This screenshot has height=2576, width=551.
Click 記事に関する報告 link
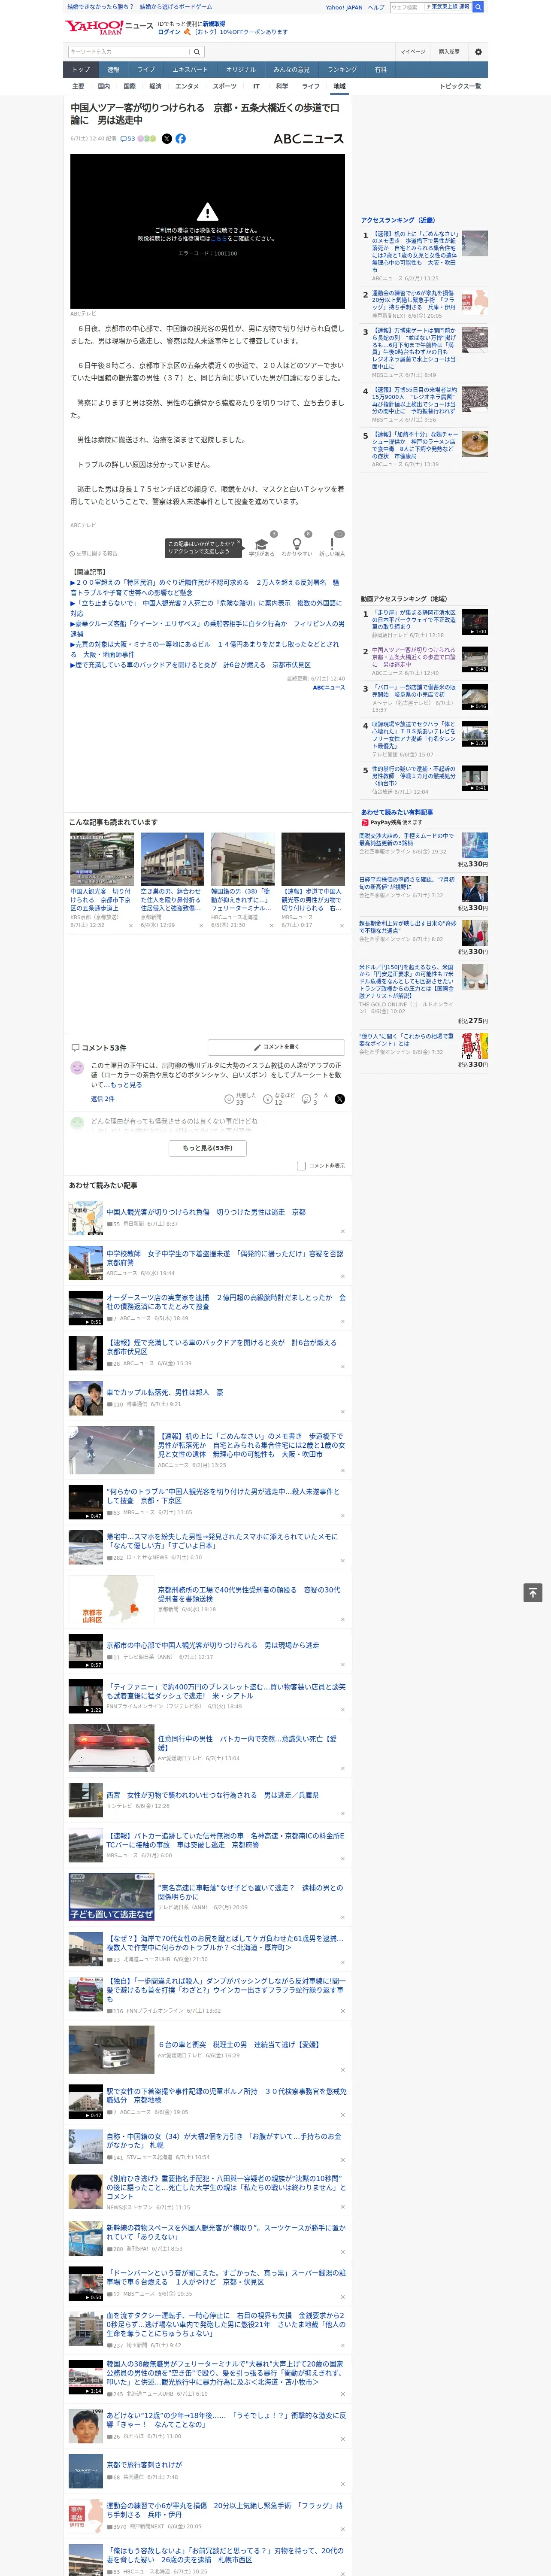[x=94, y=553]
